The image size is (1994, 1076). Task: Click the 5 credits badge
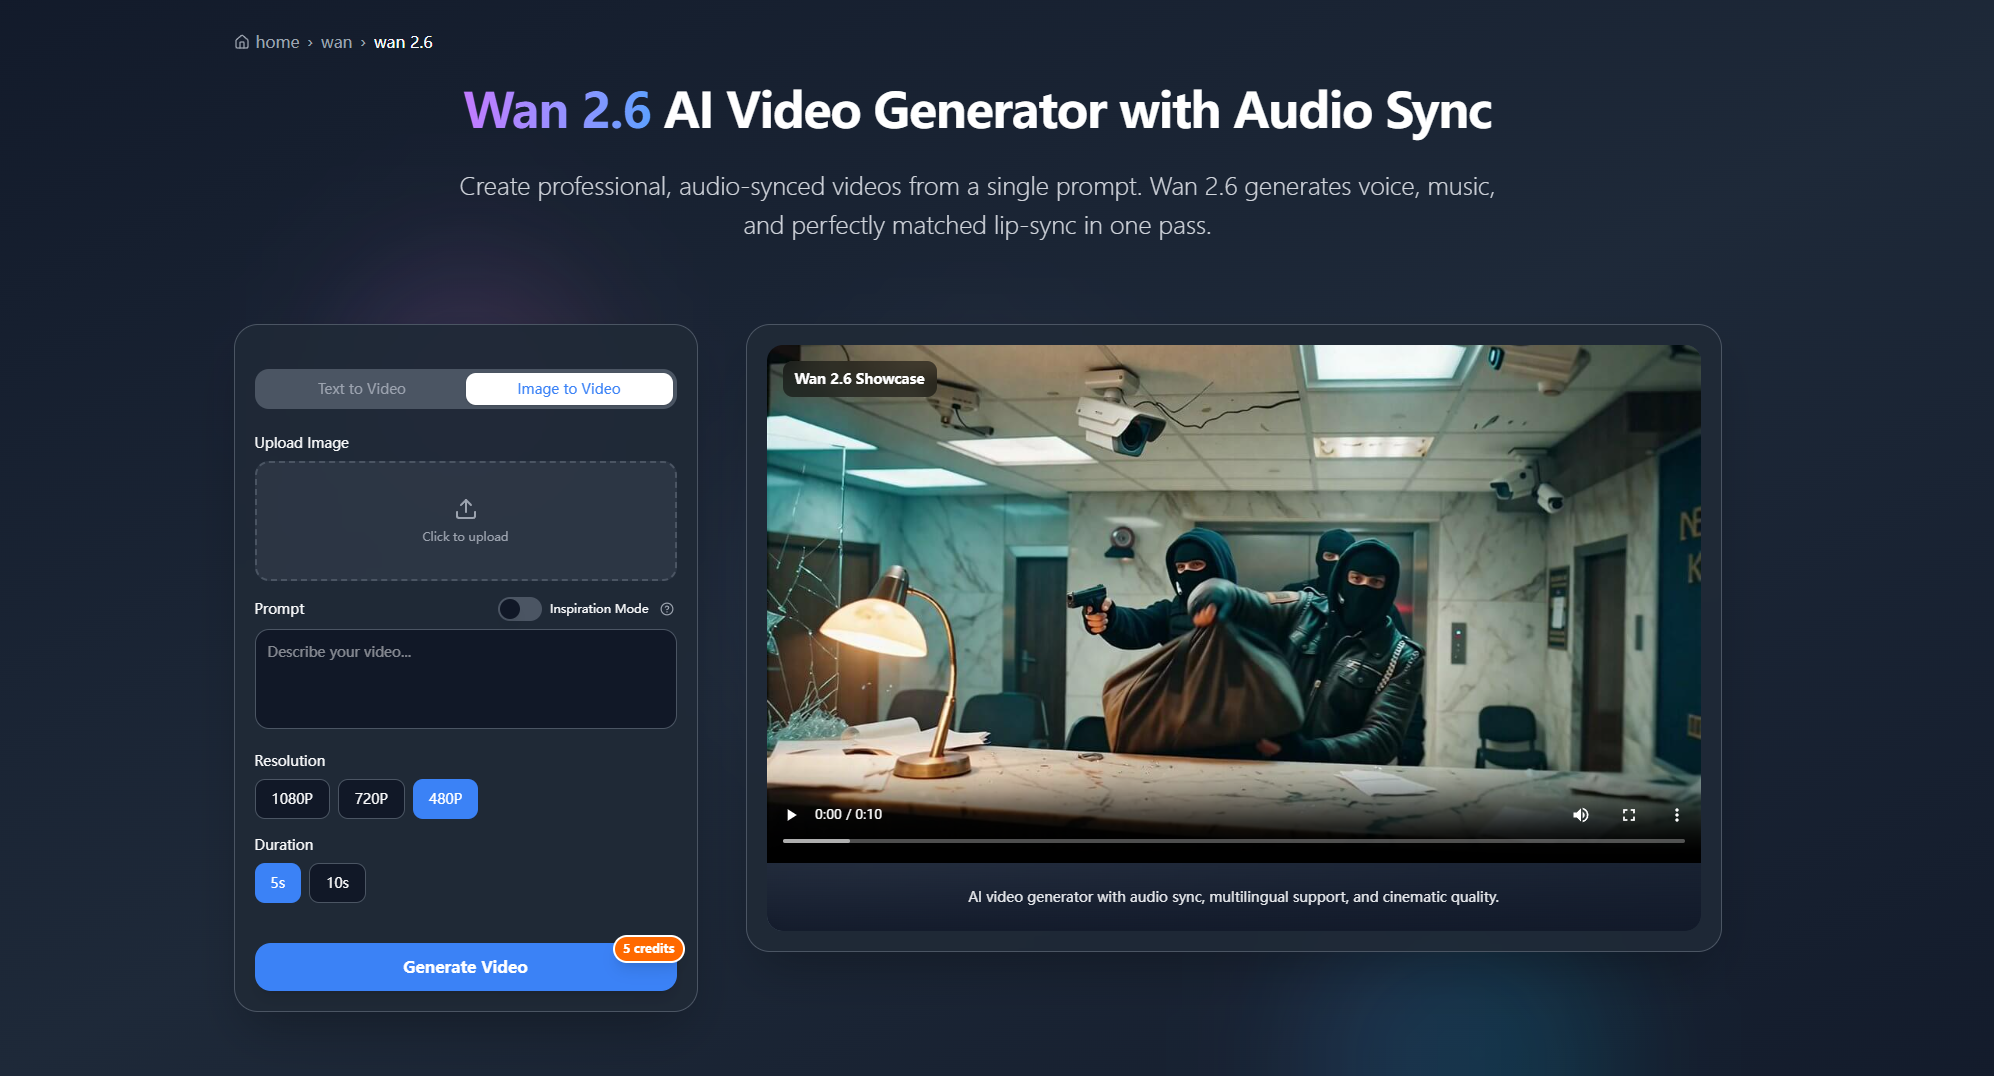pyautogui.click(x=648, y=948)
